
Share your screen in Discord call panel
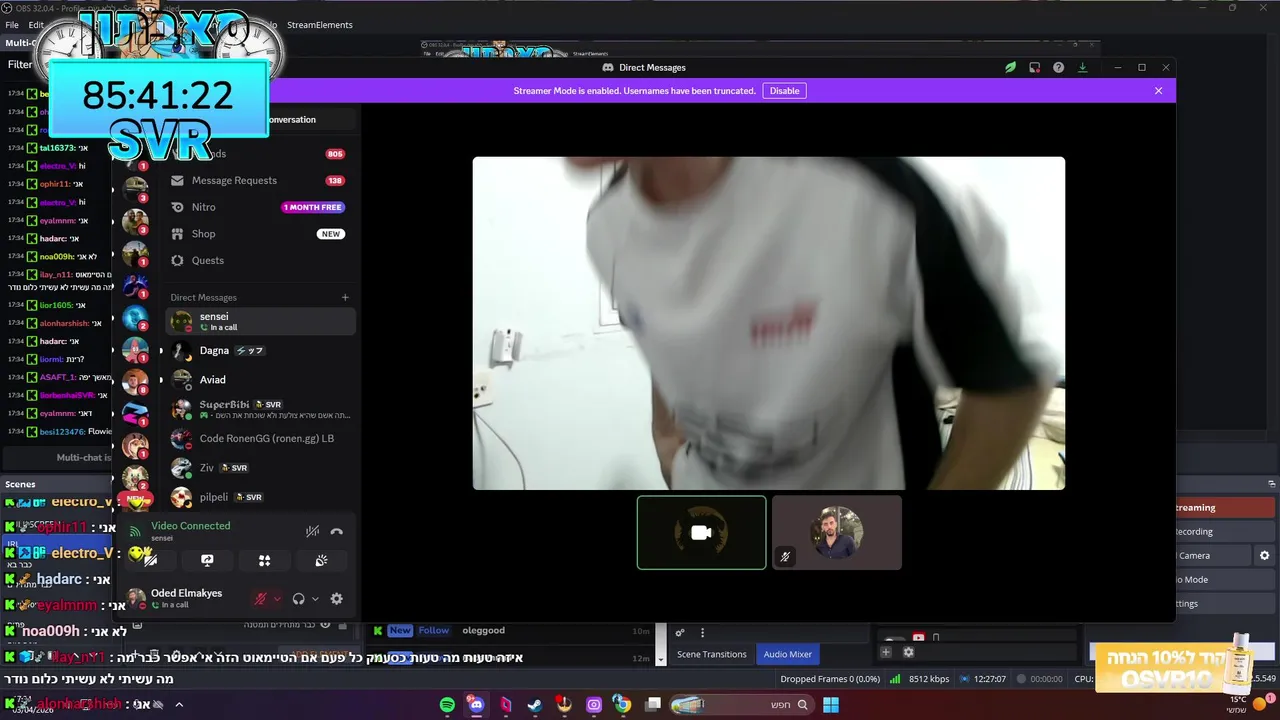point(207,561)
